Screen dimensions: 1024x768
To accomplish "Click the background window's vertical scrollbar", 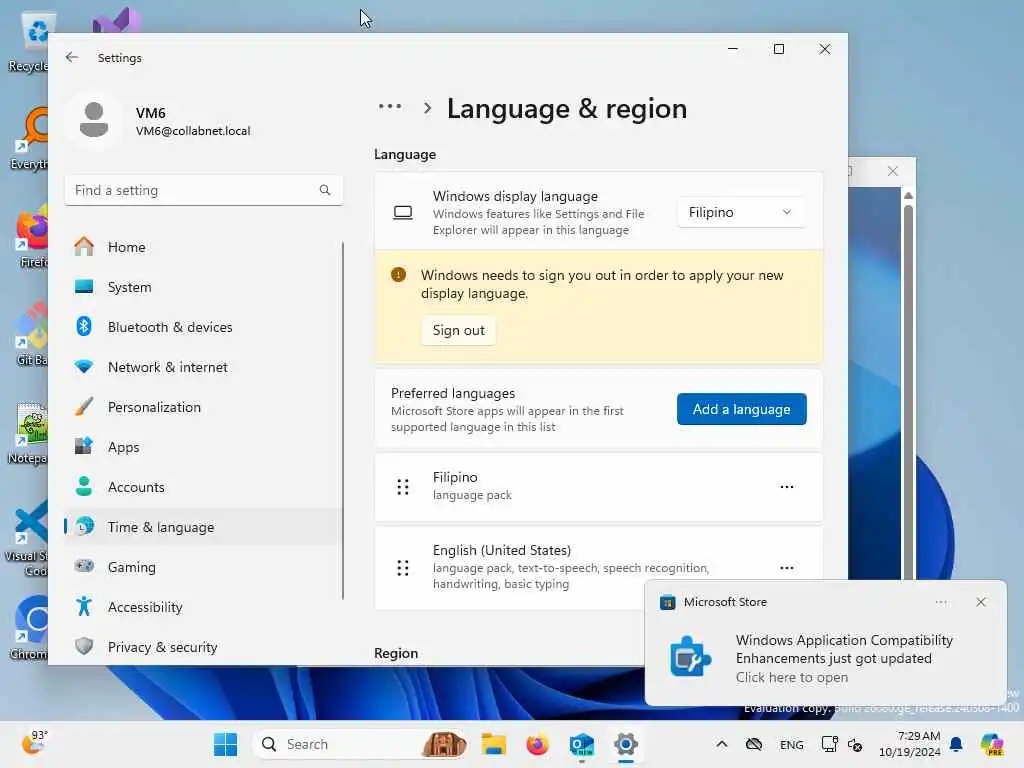I will [908, 392].
